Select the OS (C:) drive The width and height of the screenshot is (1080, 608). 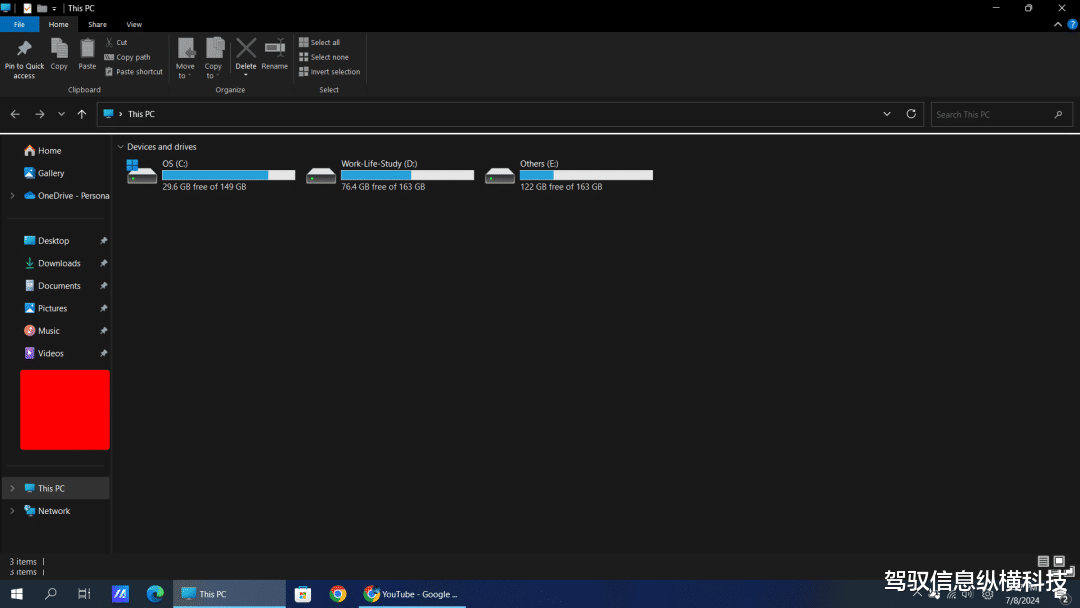pyautogui.click(x=211, y=175)
